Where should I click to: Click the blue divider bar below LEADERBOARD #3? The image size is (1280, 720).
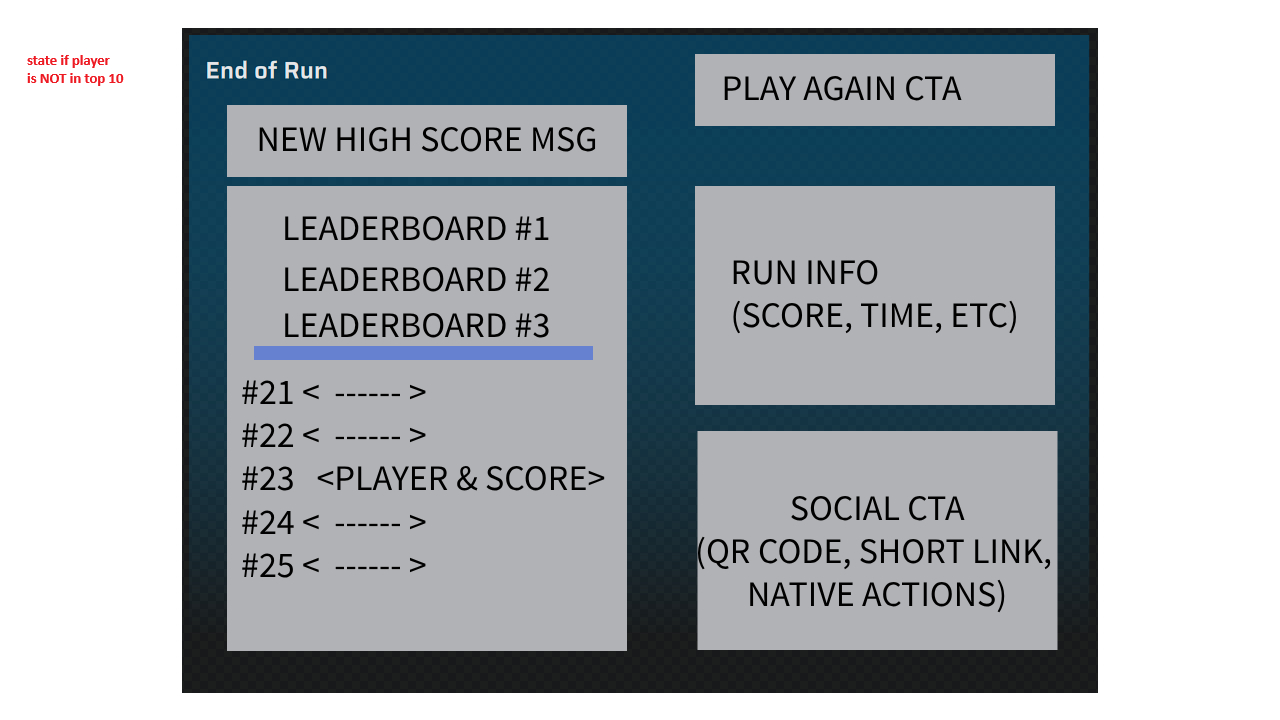(x=423, y=353)
